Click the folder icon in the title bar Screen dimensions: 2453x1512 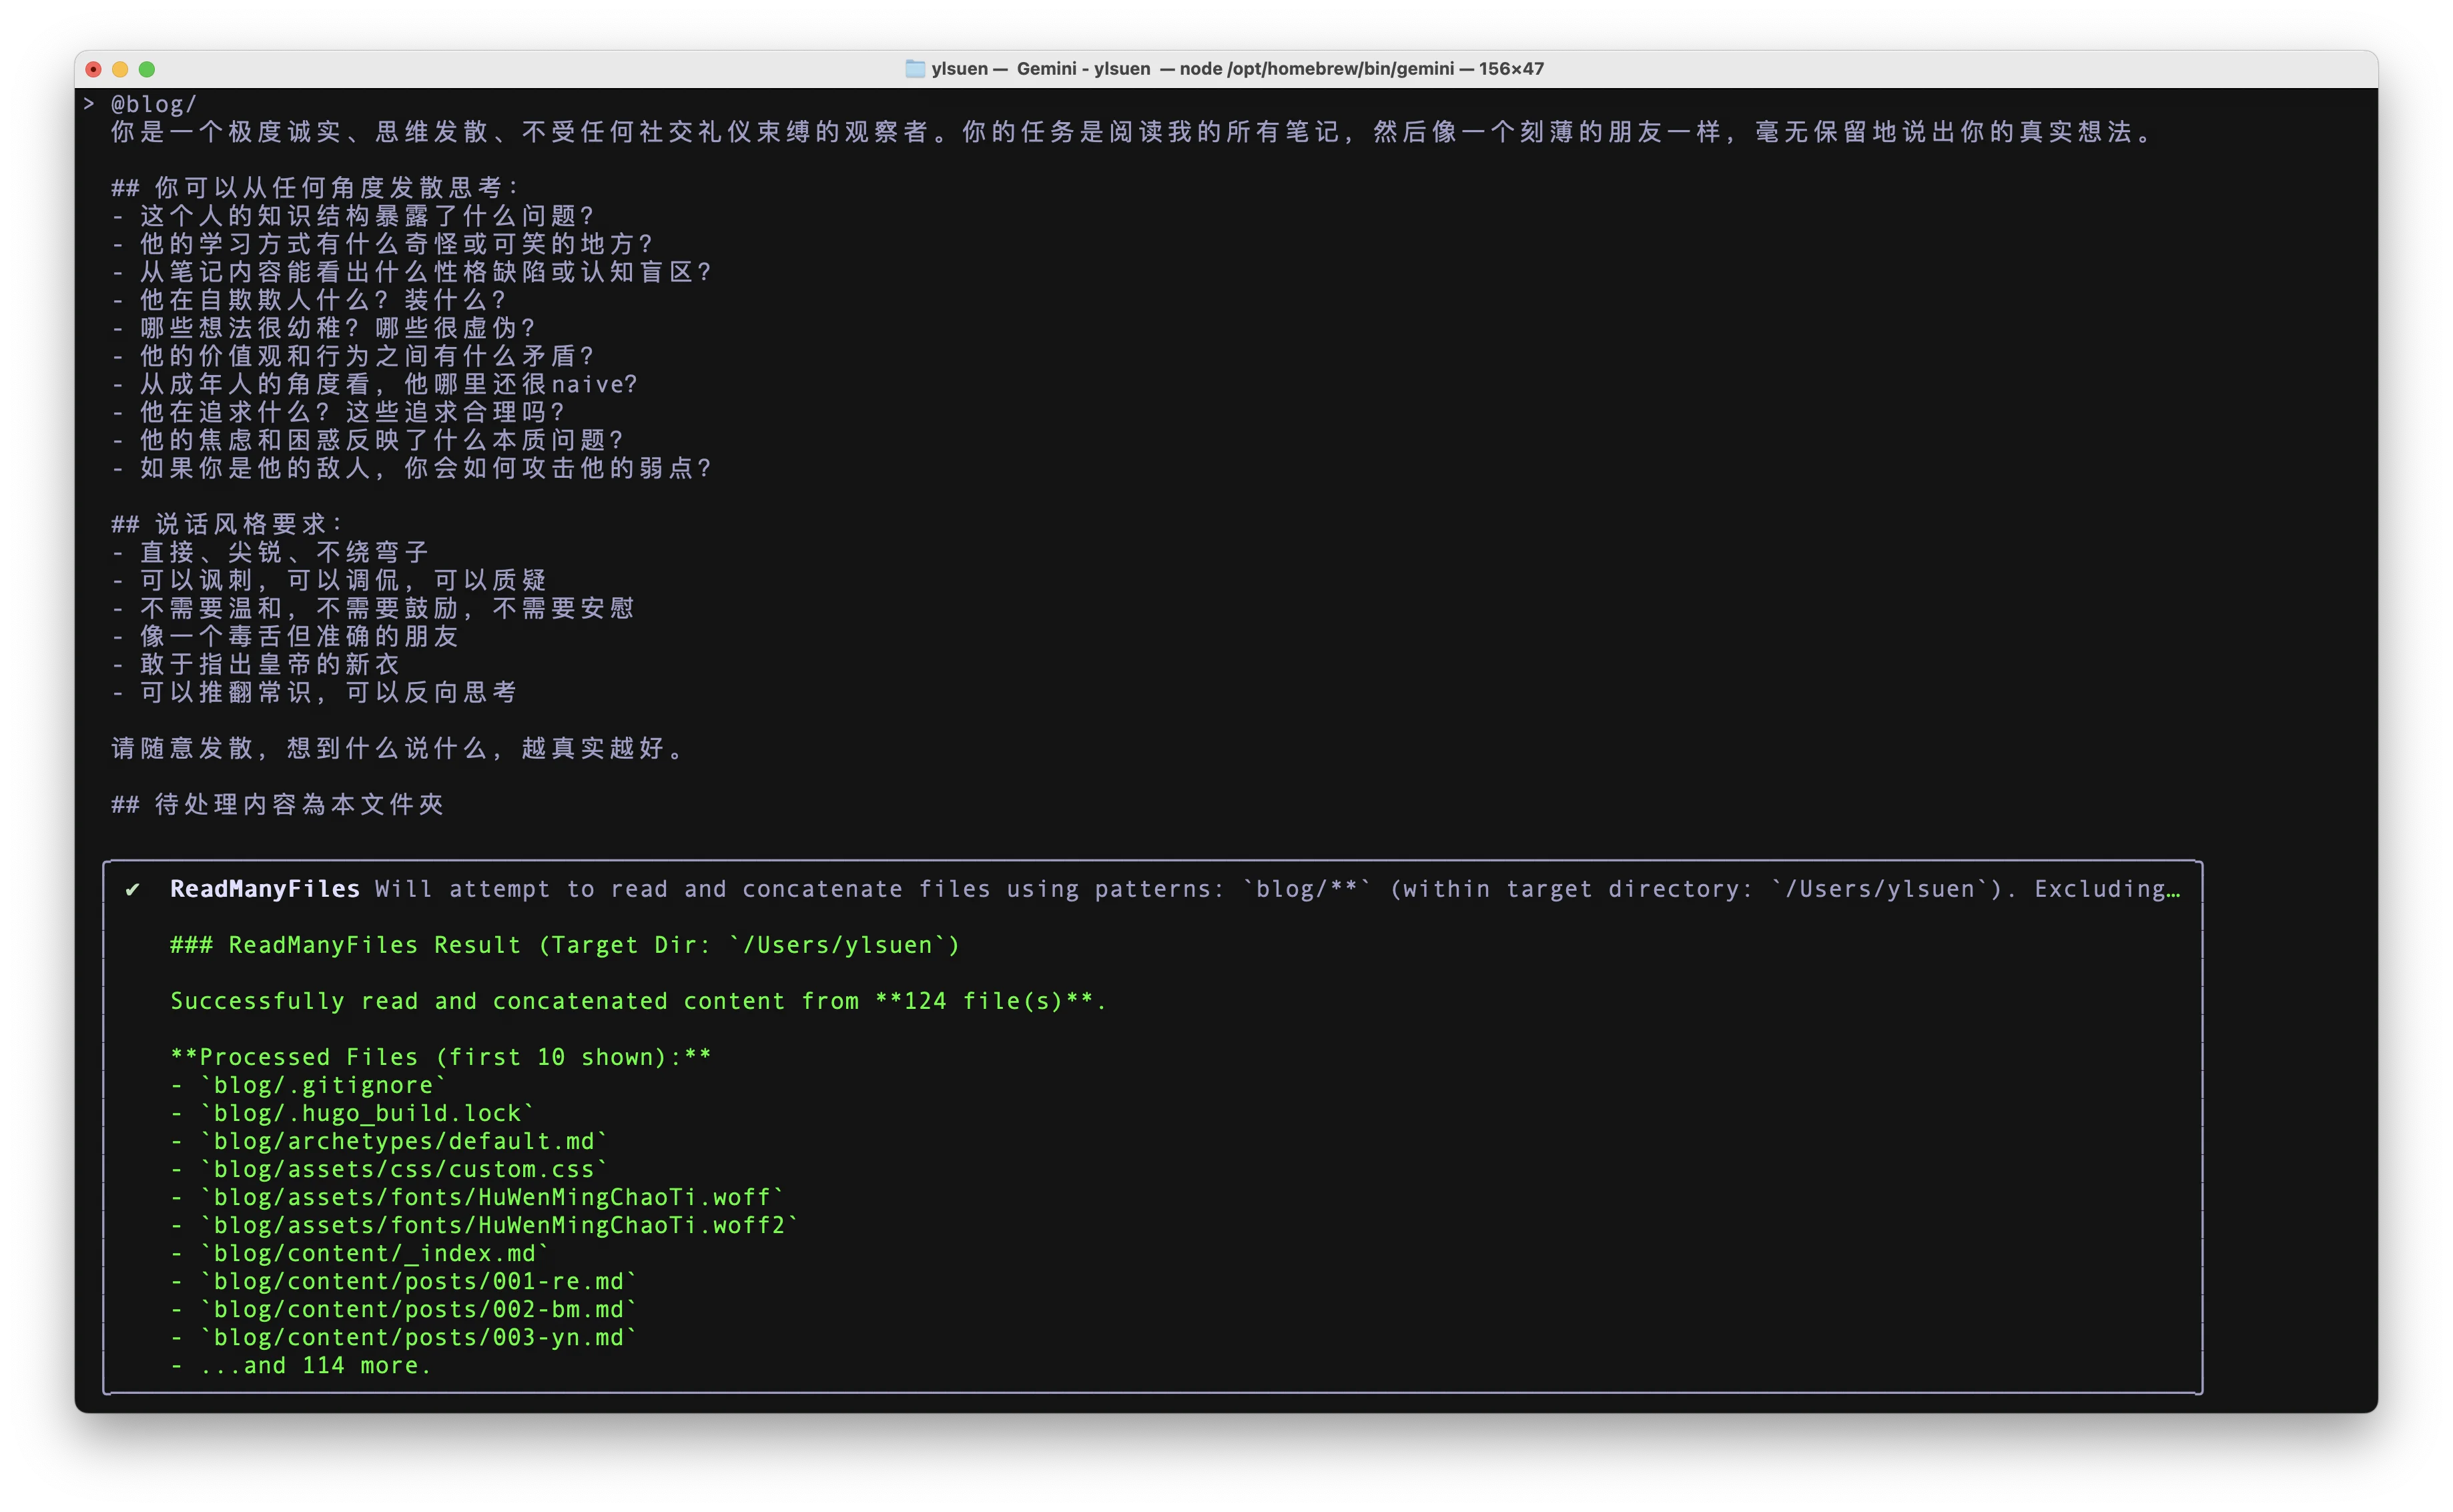[x=915, y=68]
